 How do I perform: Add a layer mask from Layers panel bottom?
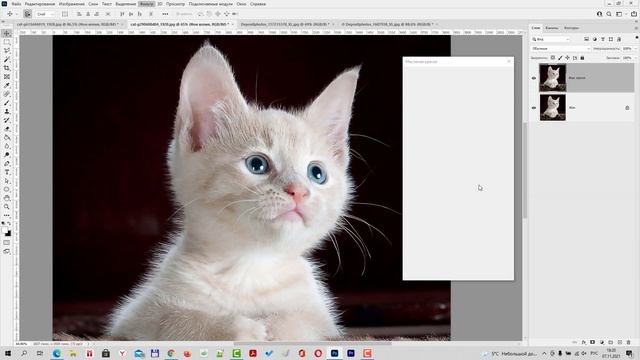[x=593, y=342]
